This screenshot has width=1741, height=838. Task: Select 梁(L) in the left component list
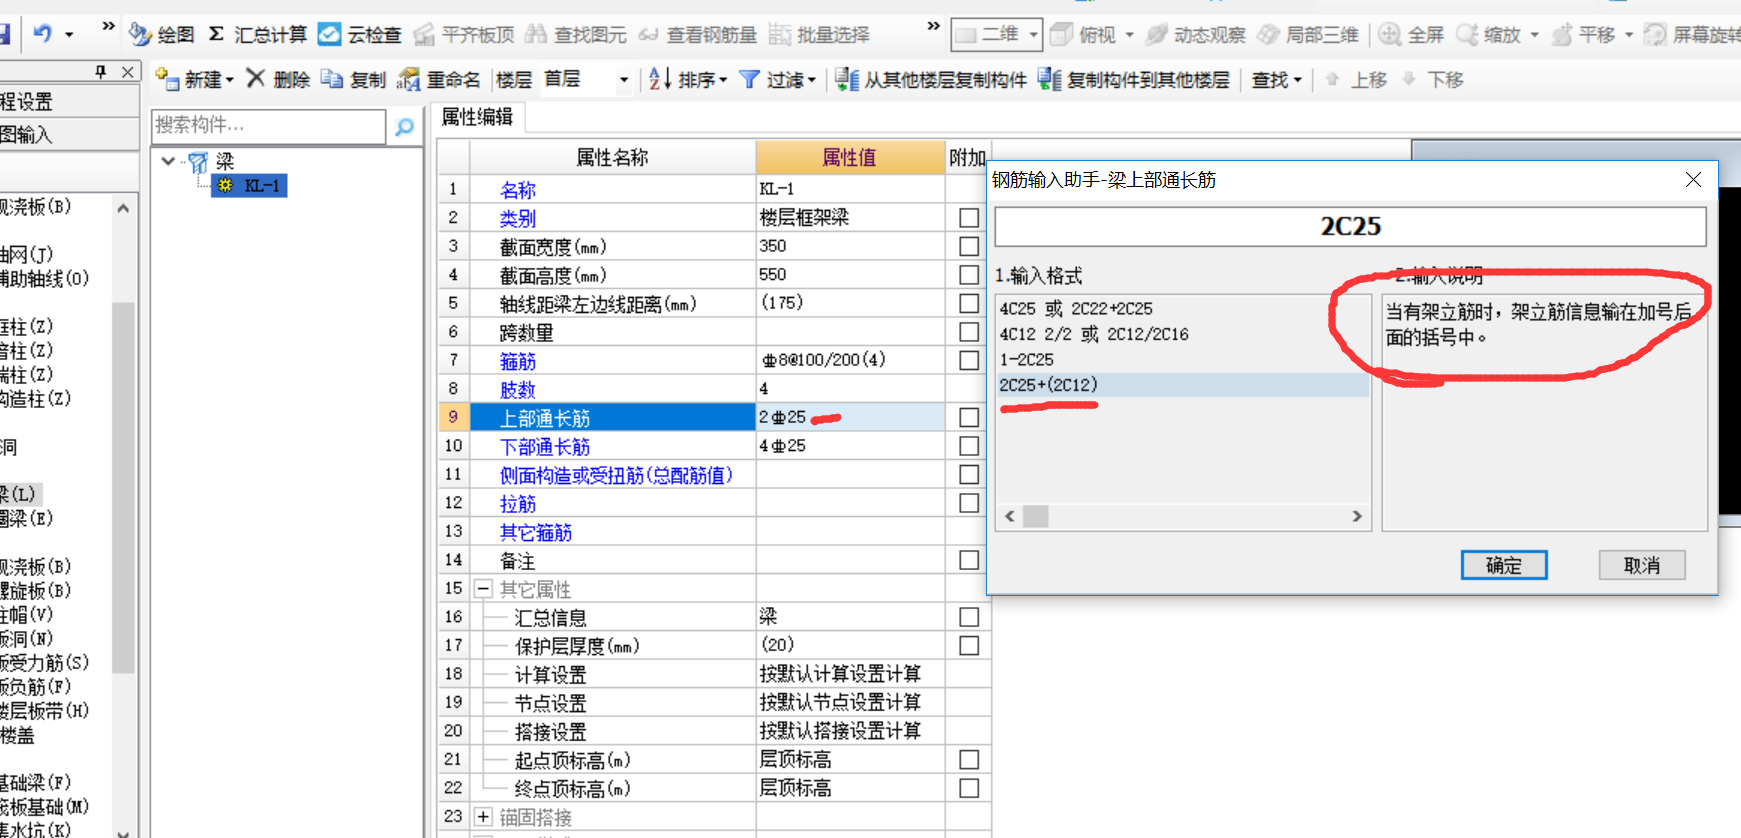(18, 494)
